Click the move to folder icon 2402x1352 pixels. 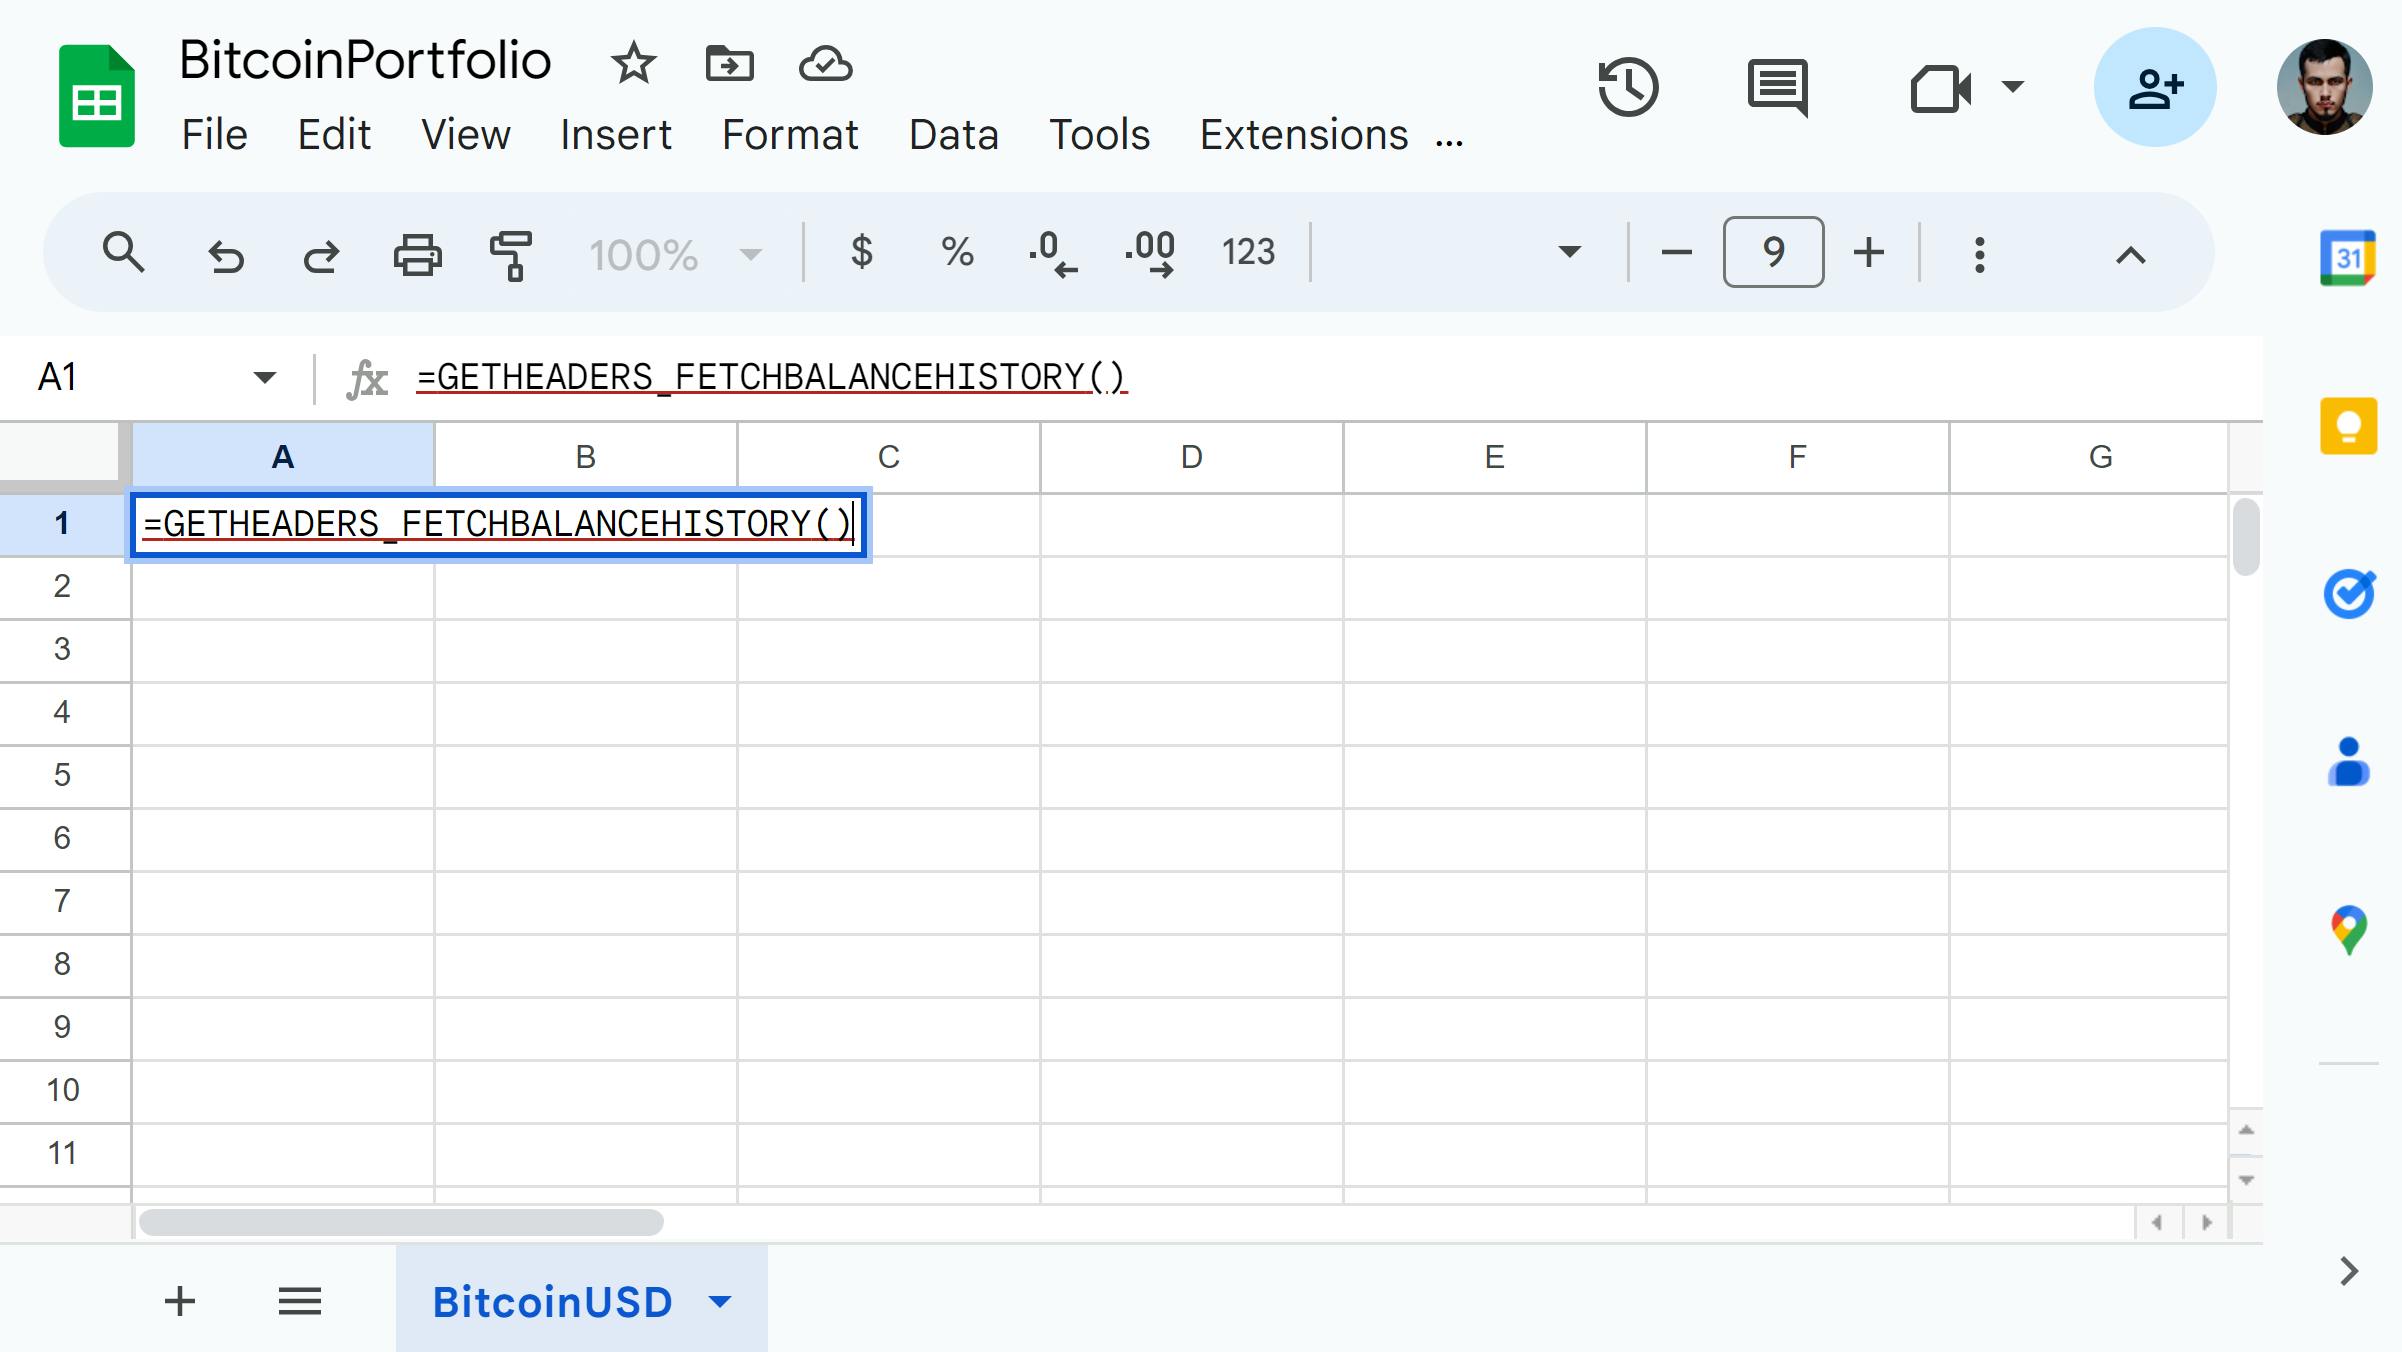tap(729, 64)
